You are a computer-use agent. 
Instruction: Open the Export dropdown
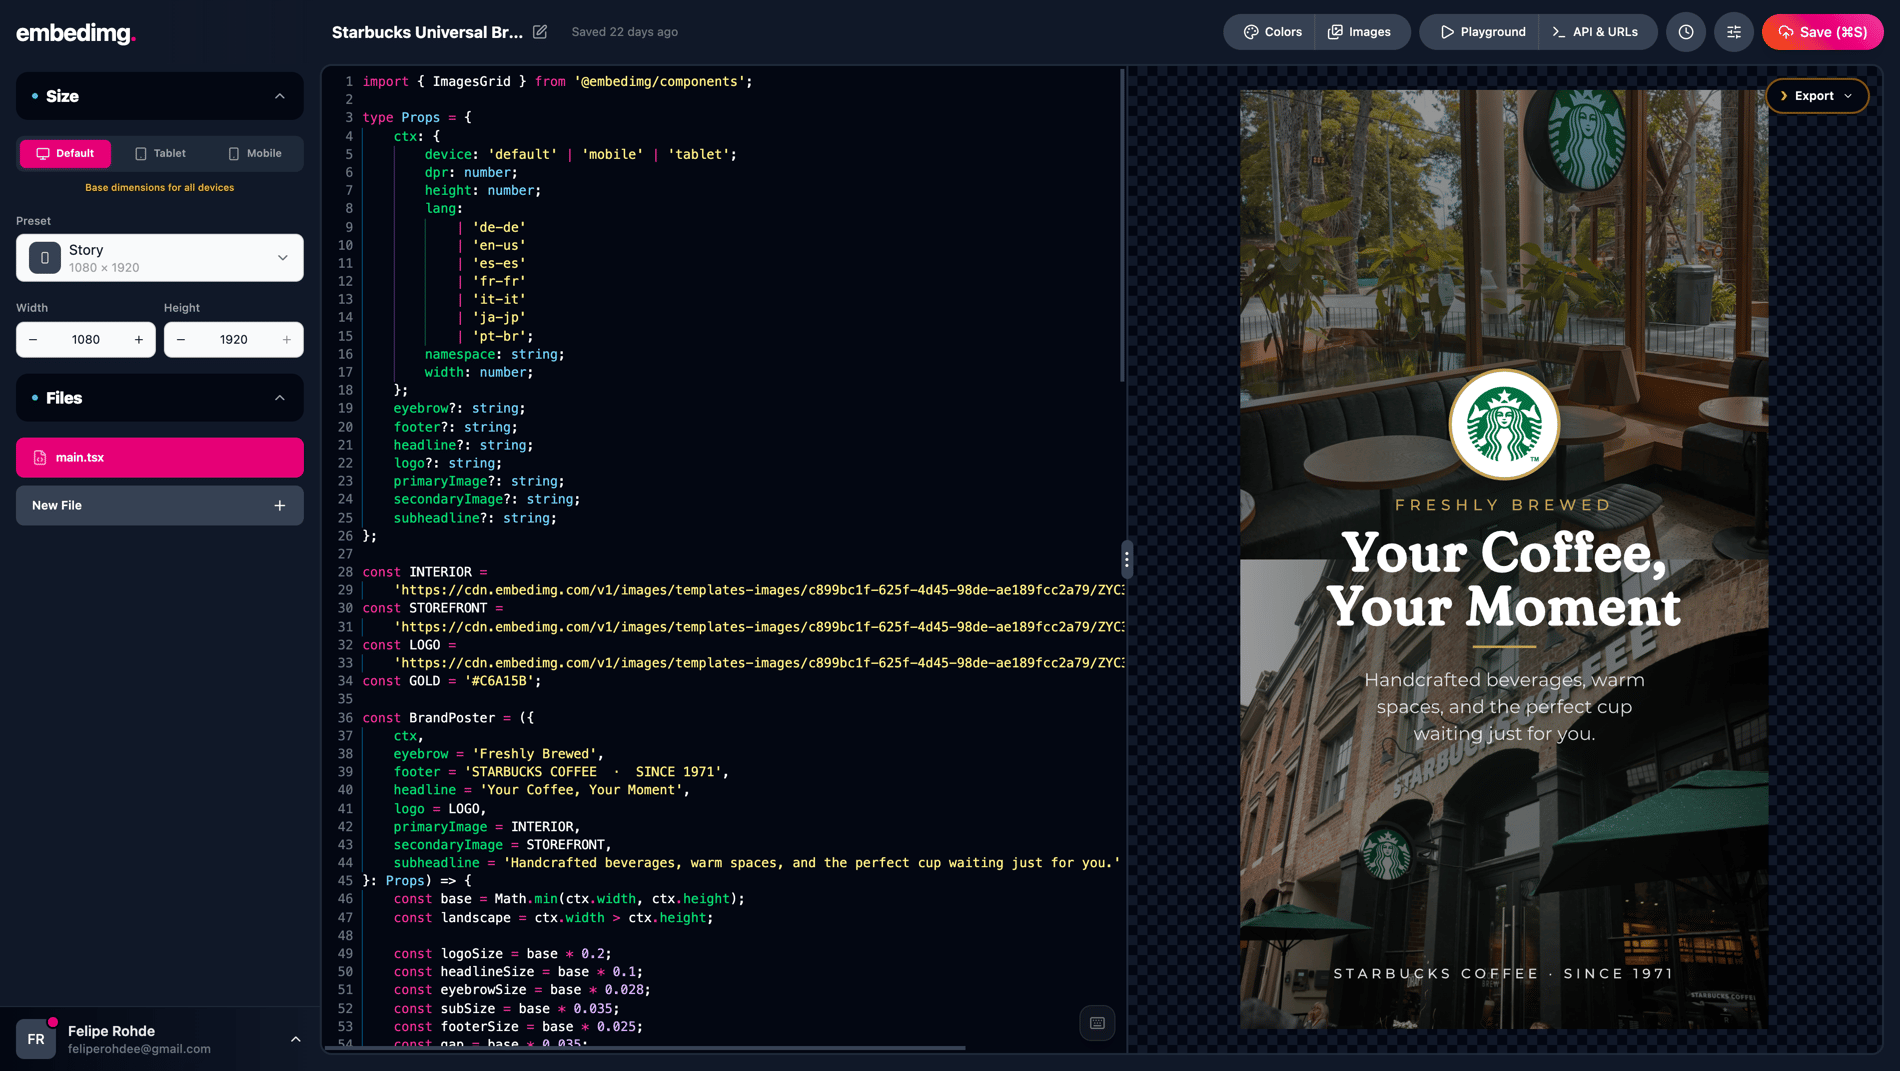(1817, 96)
